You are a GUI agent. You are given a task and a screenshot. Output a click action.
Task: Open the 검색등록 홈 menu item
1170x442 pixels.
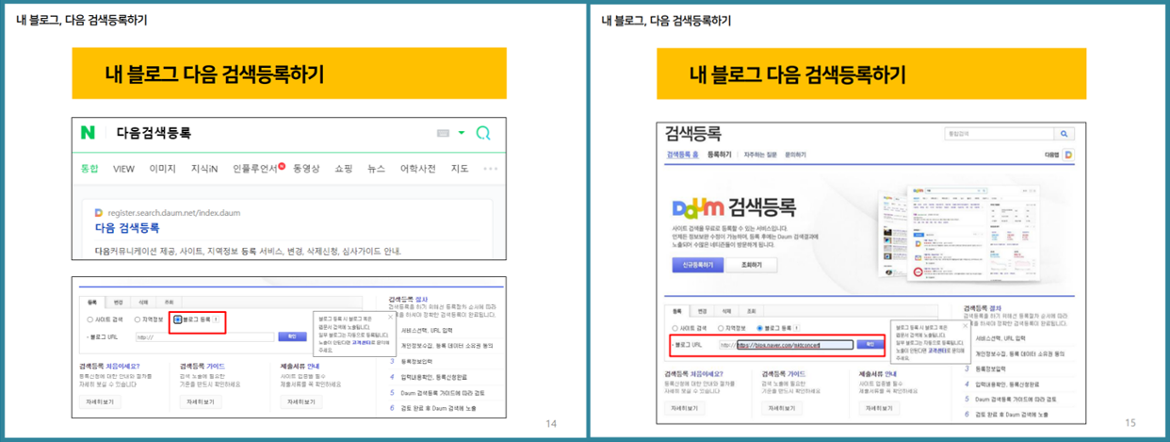pos(683,155)
